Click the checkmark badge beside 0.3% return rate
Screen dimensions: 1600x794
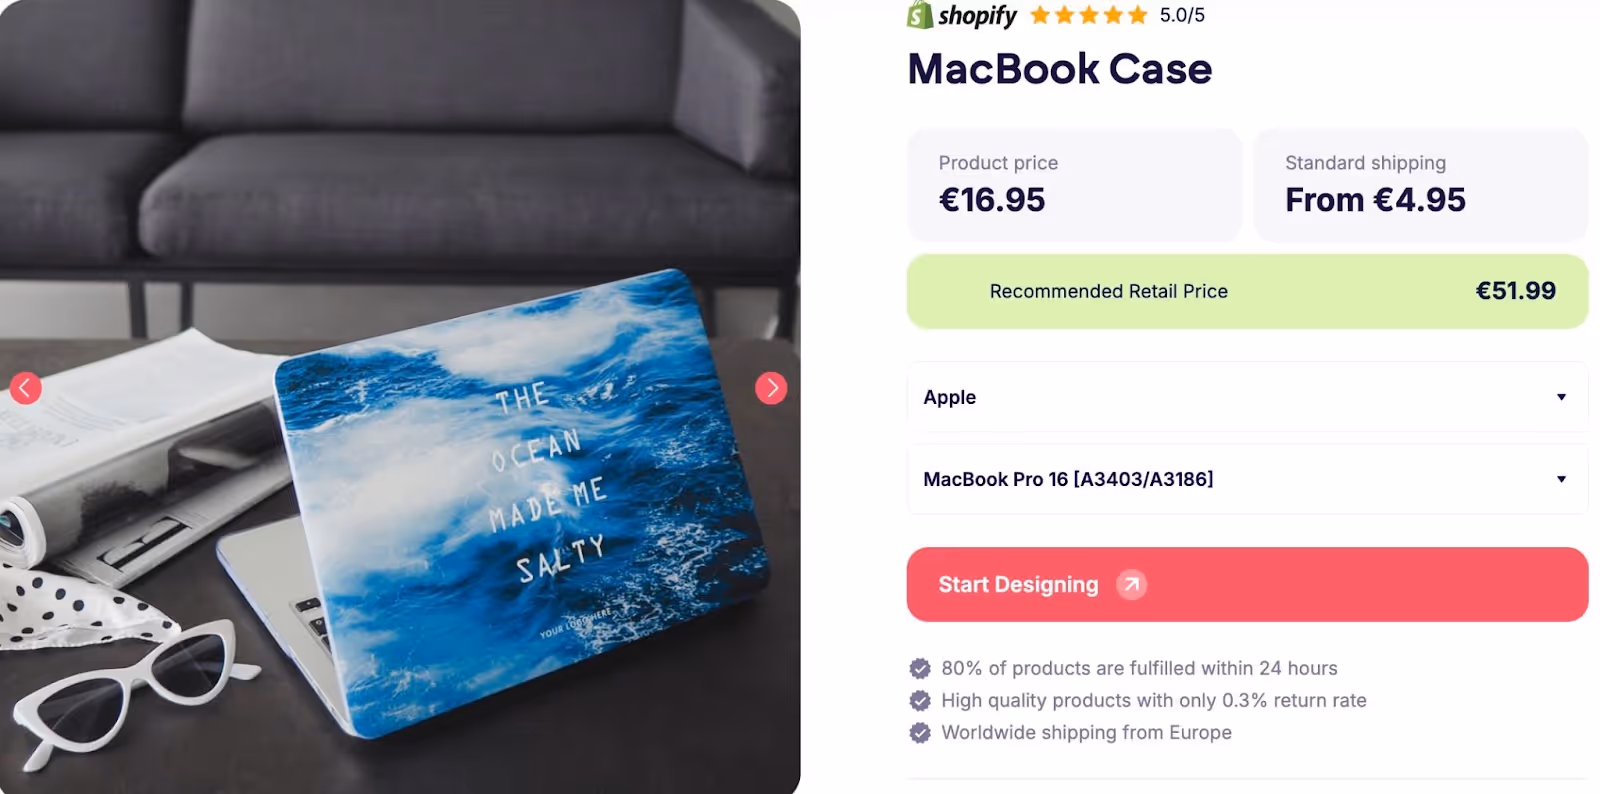tap(920, 700)
